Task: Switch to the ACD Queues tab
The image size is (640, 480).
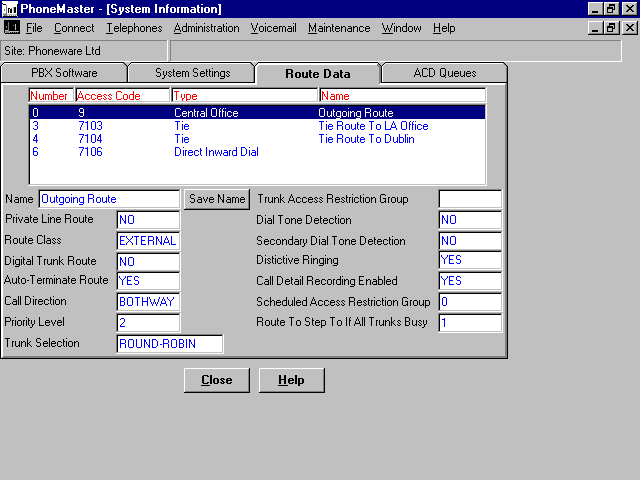Action: [445, 73]
